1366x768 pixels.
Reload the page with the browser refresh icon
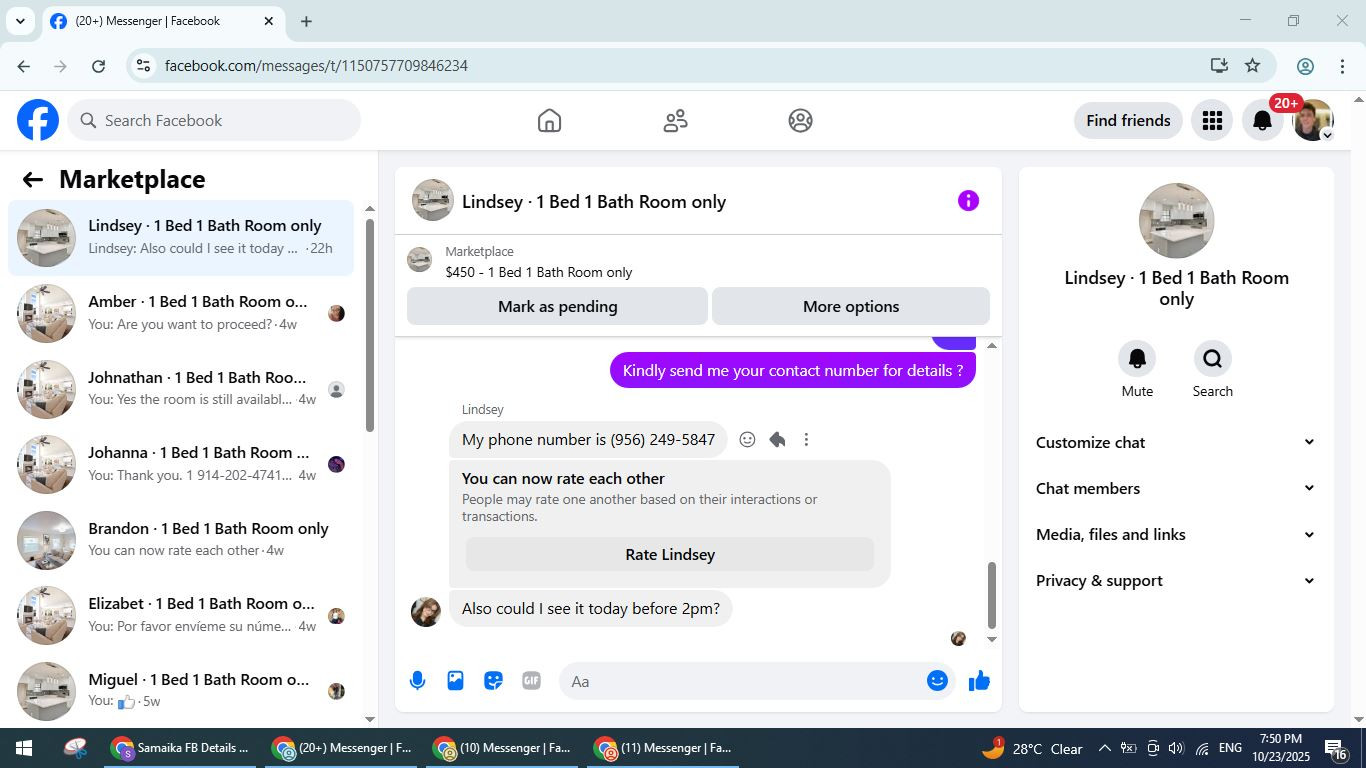[98, 66]
